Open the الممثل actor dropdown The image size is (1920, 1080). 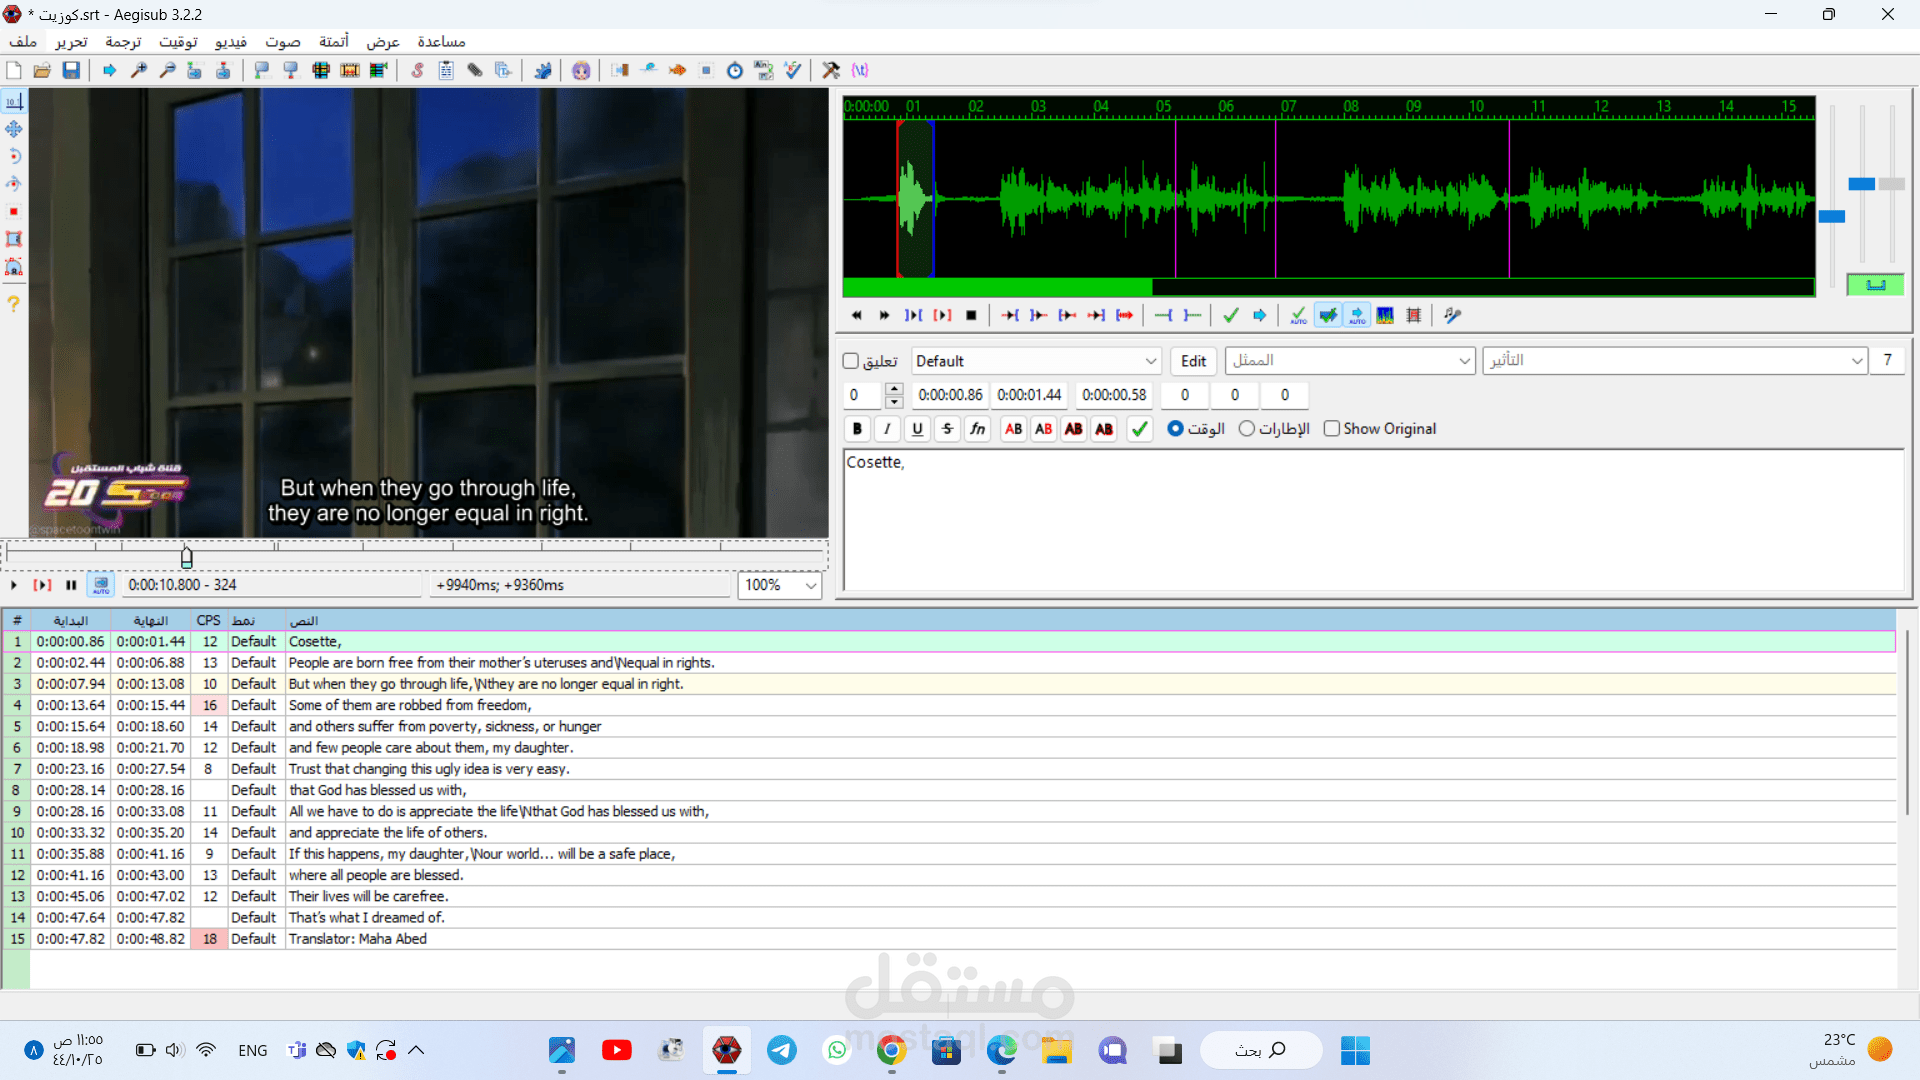tap(1464, 361)
